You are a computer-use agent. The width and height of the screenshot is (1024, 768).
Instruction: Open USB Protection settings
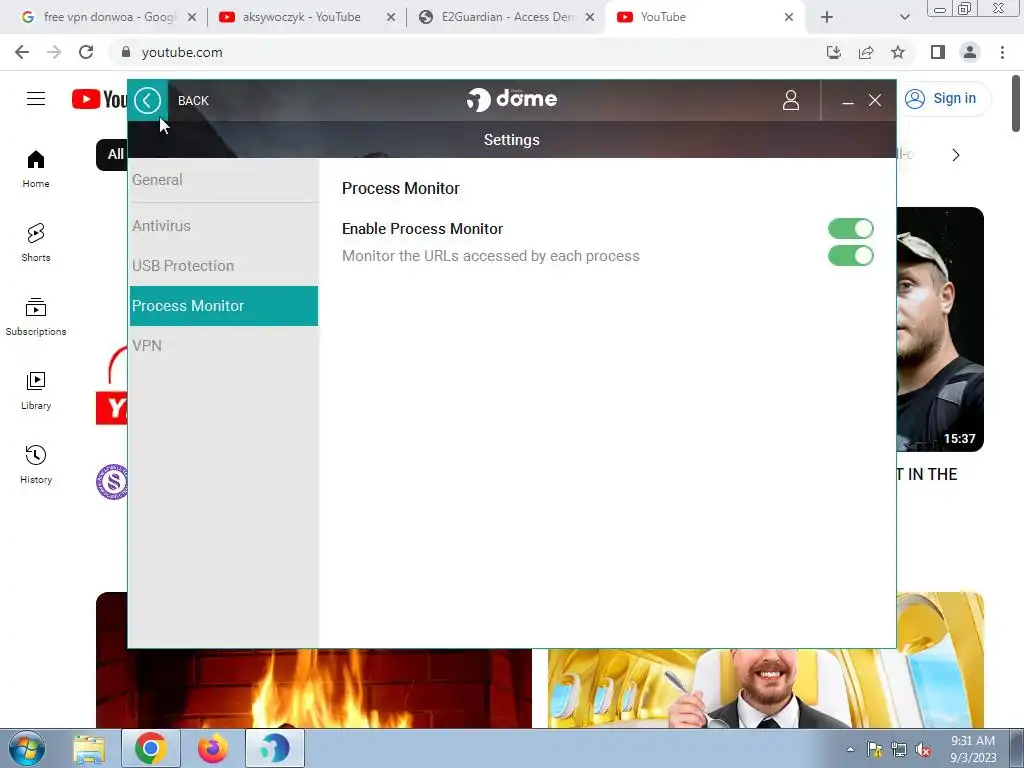coord(224,266)
